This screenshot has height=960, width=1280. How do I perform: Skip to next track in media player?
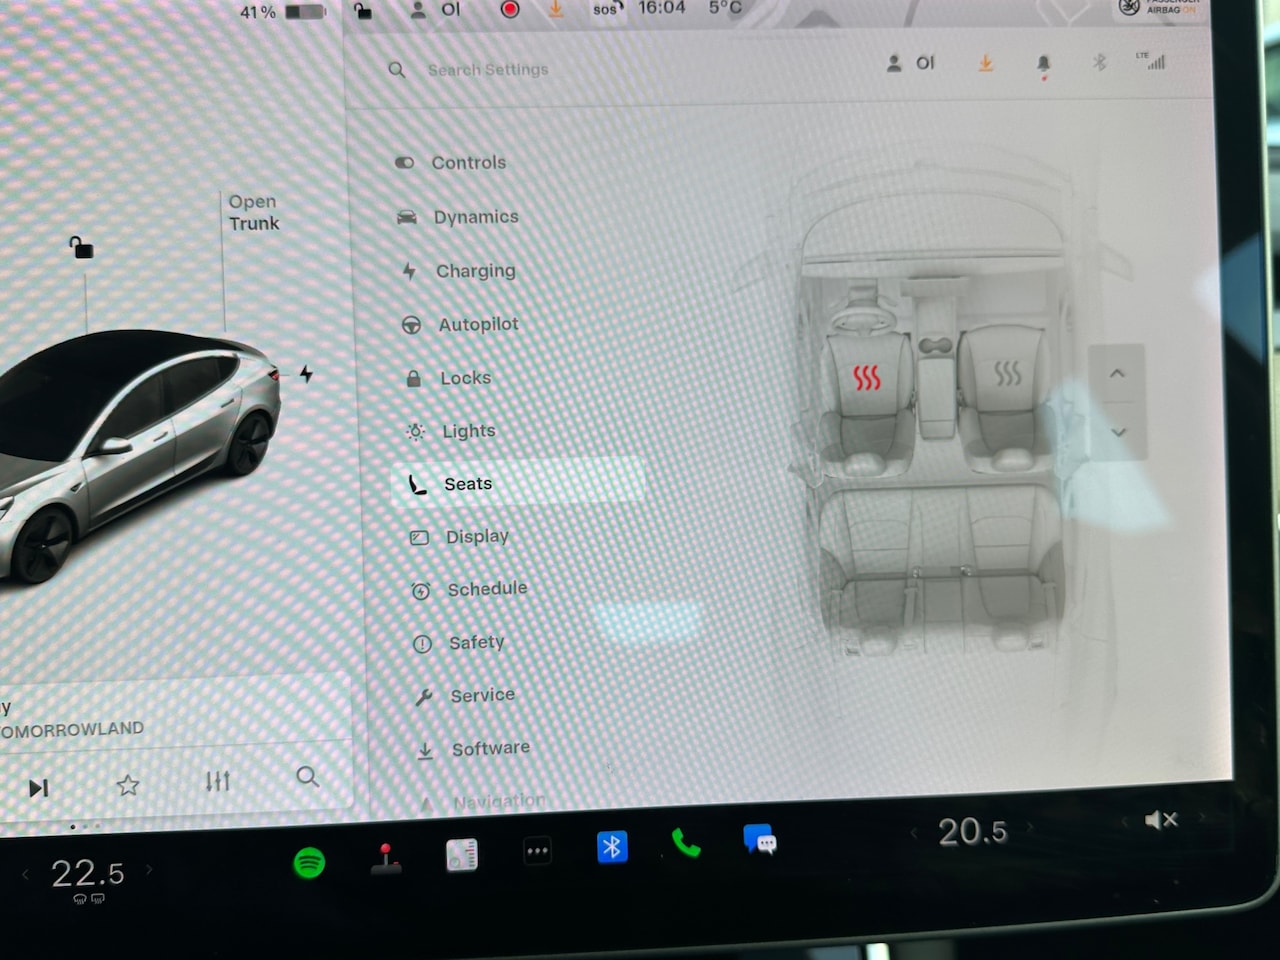pyautogui.click(x=39, y=788)
